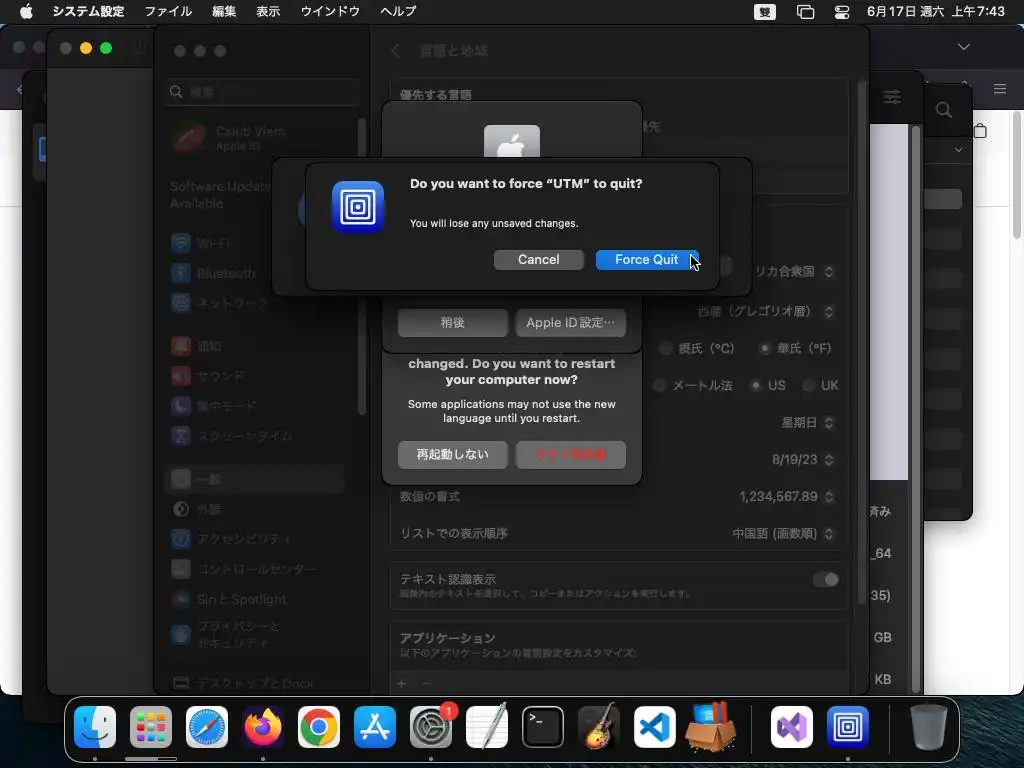Open TextEdit from the Dock
The image size is (1024, 768).
coord(487,727)
